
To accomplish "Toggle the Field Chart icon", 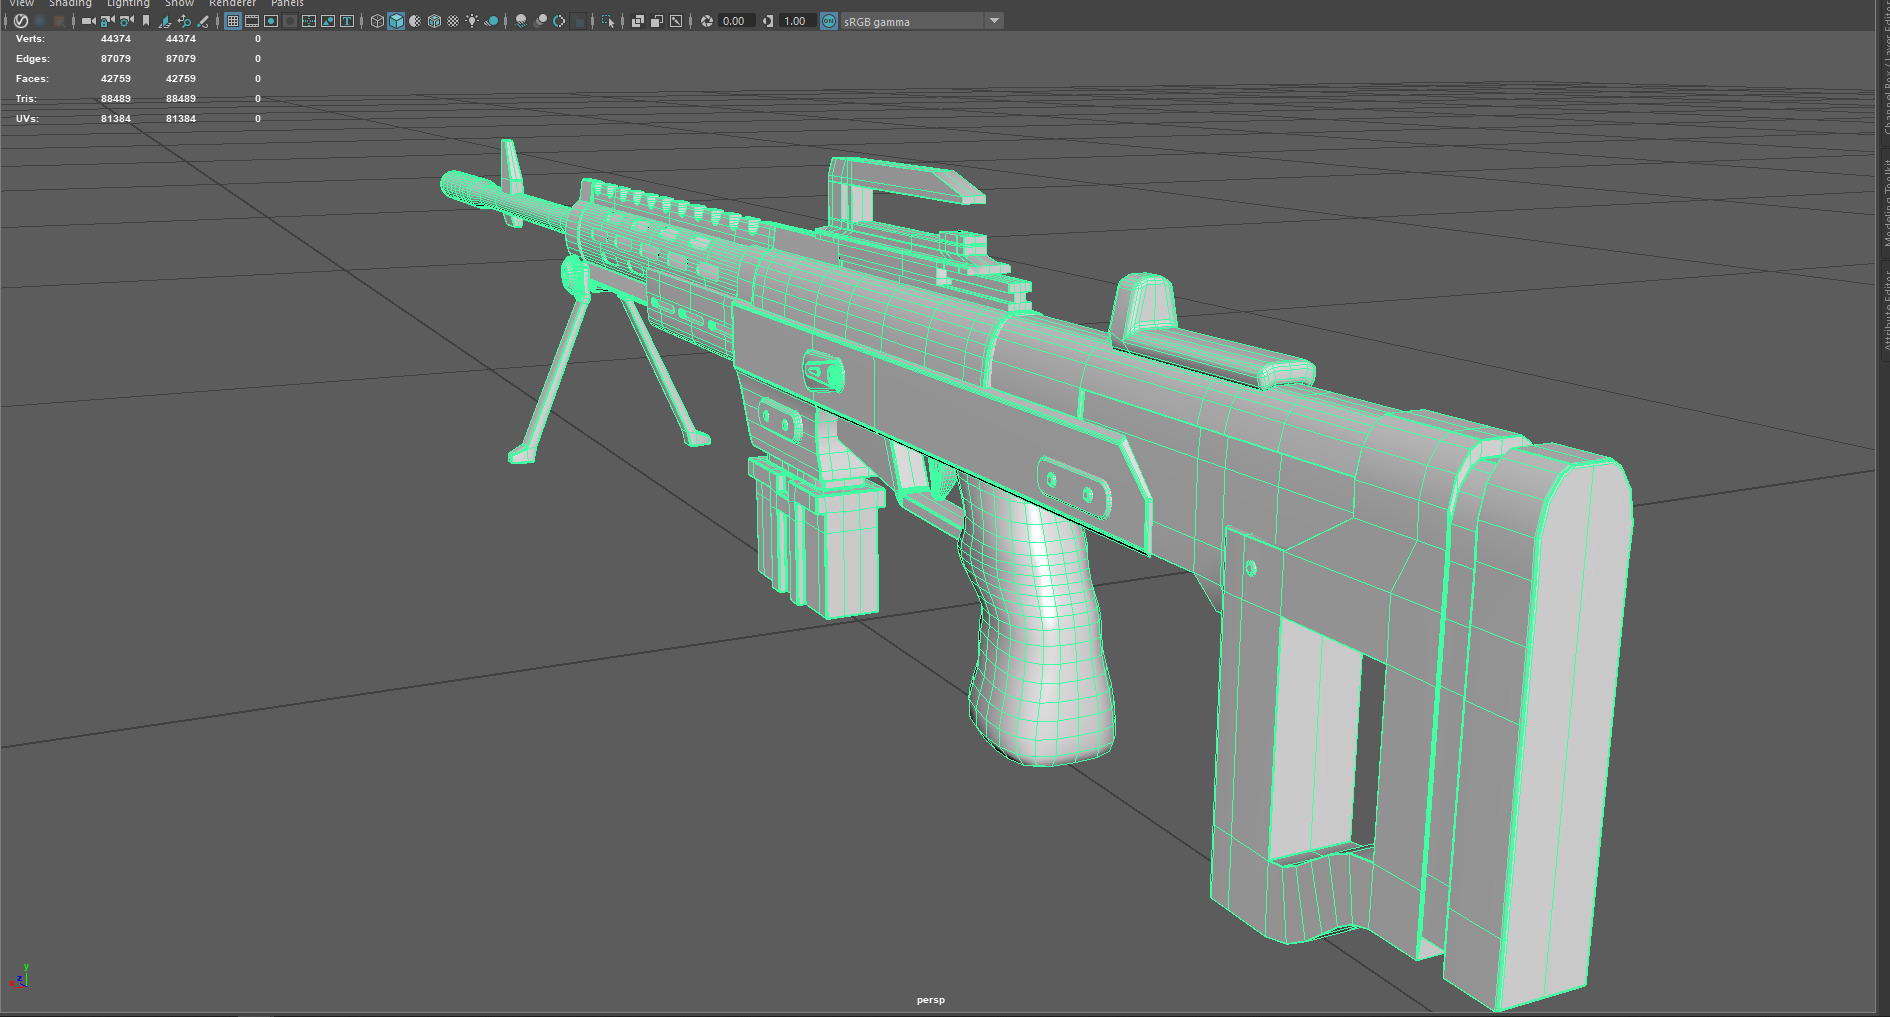I will pyautogui.click(x=309, y=21).
